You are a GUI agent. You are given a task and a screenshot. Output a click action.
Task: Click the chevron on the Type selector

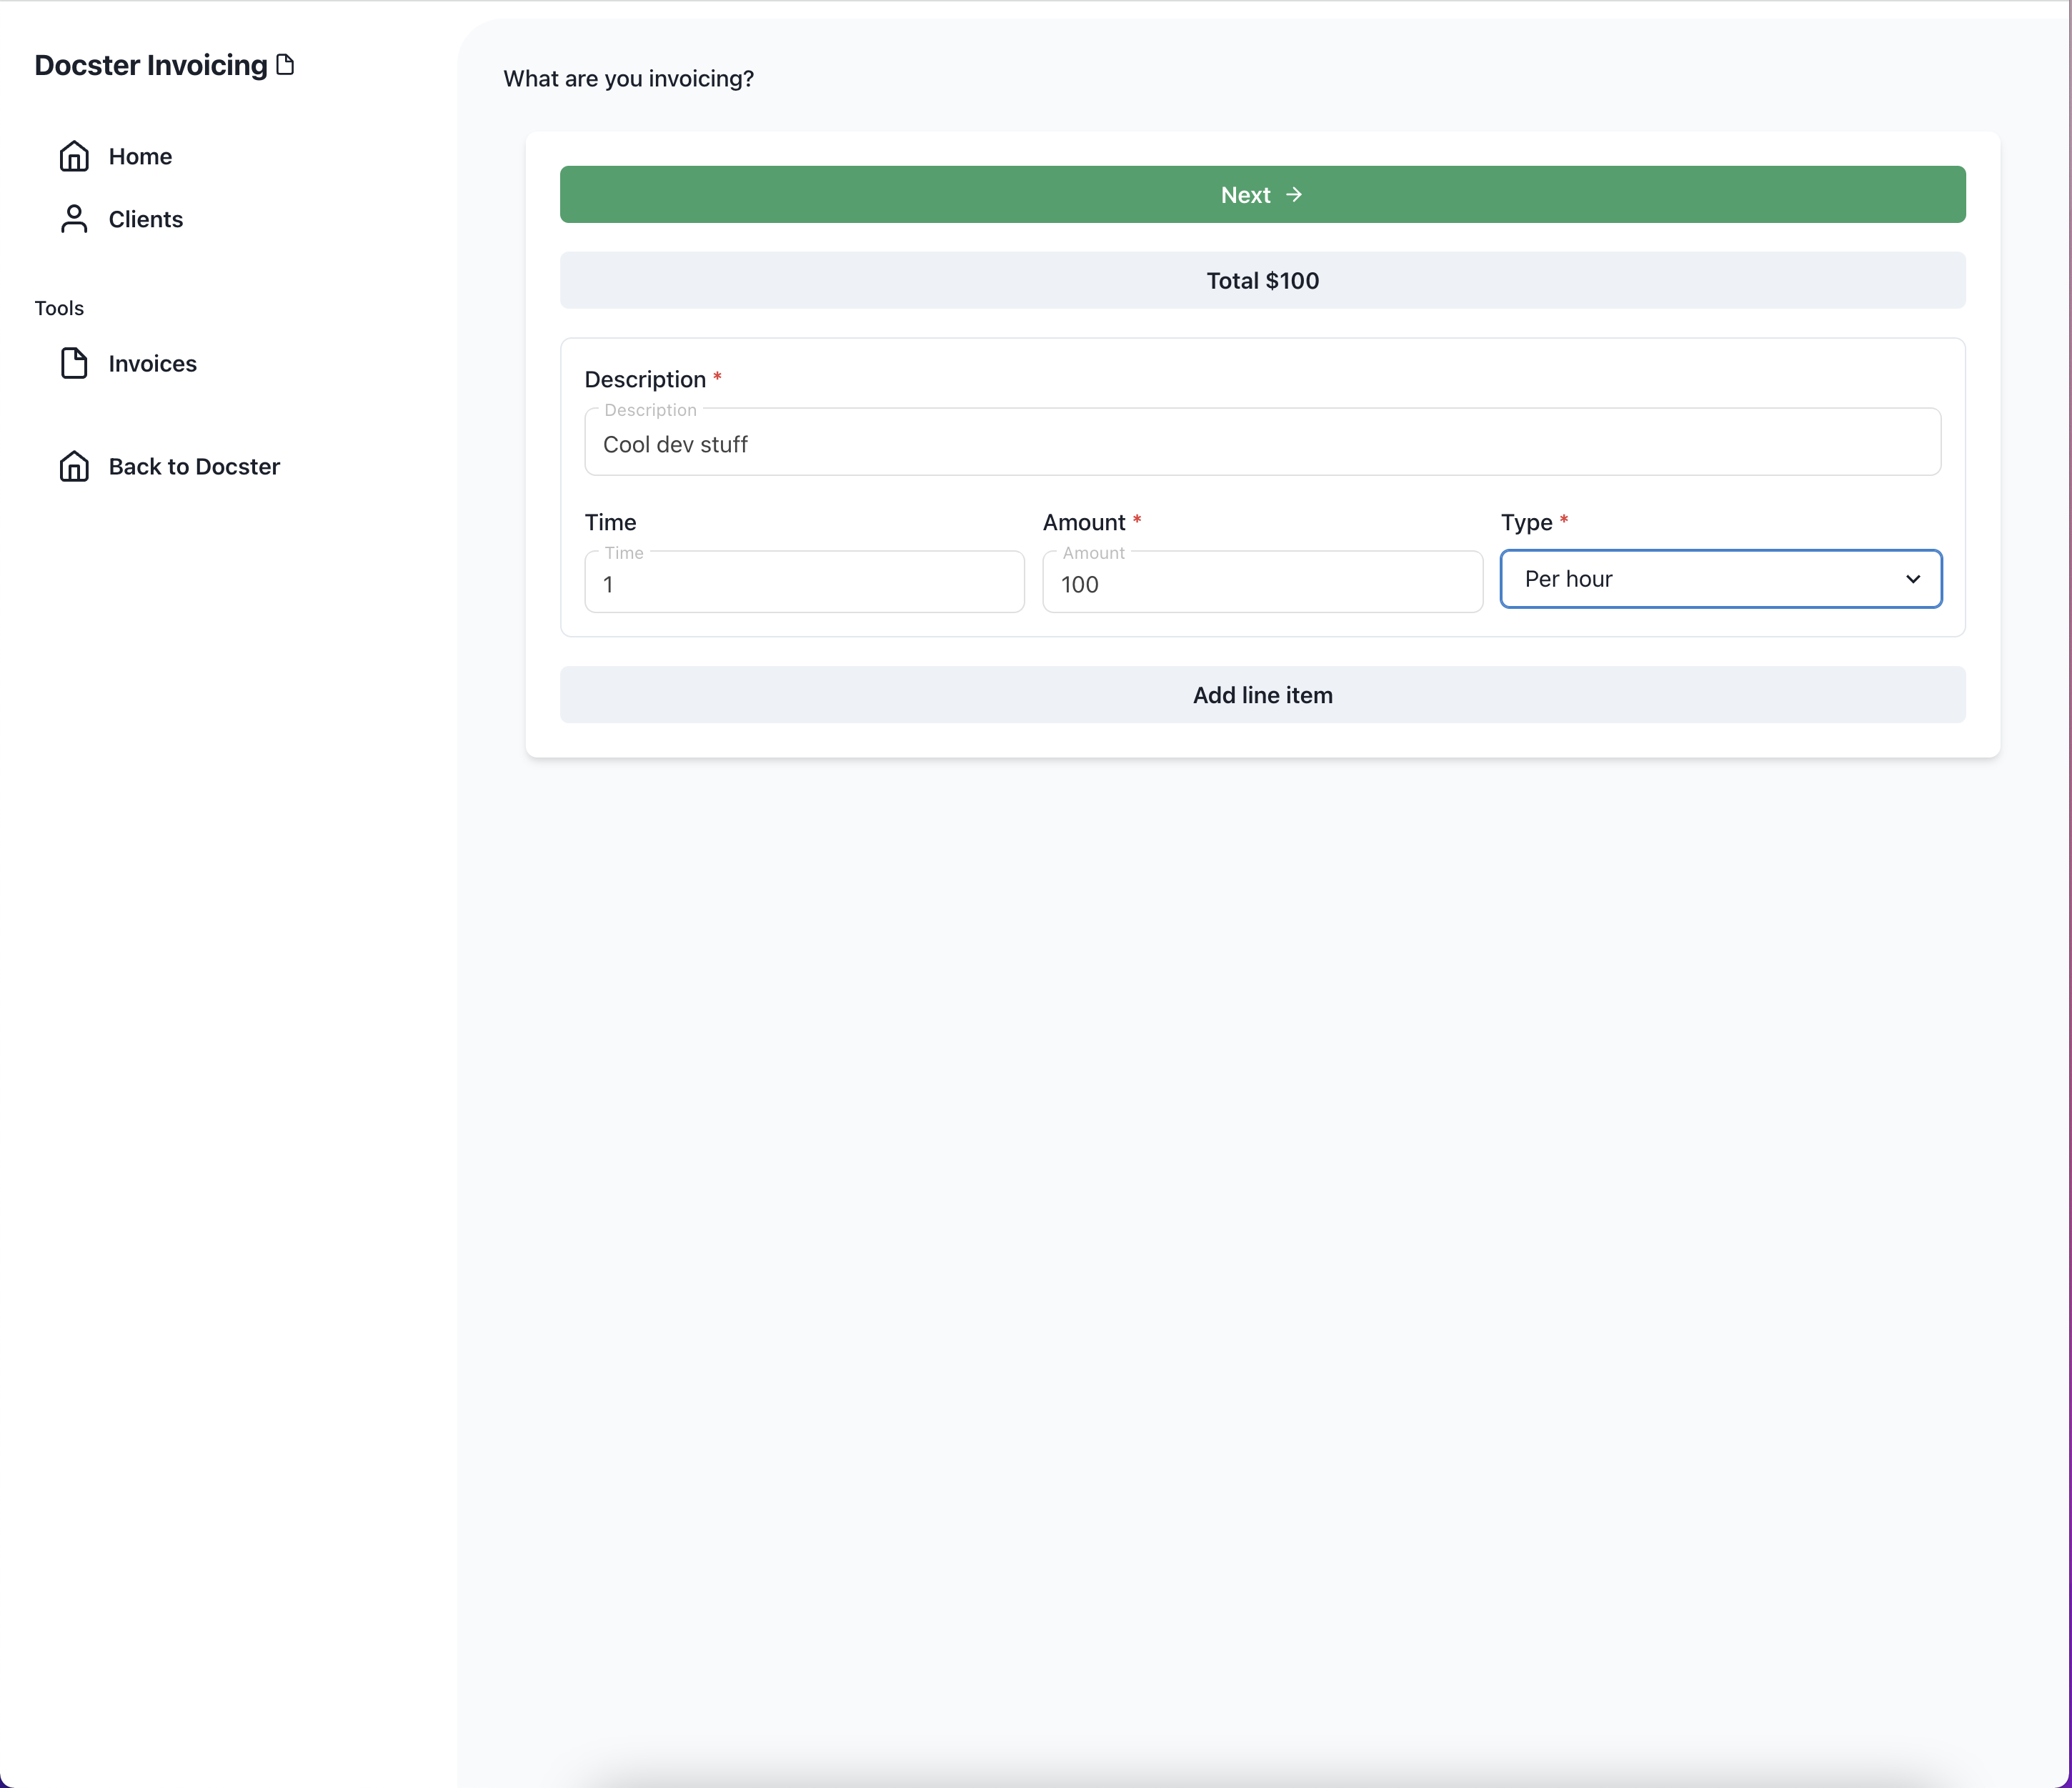(x=1914, y=579)
